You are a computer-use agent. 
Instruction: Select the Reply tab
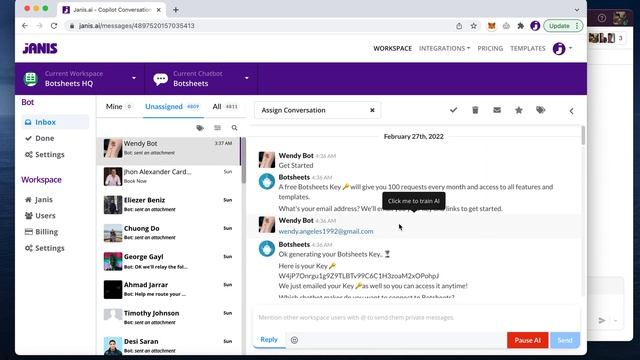pos(269,339)
